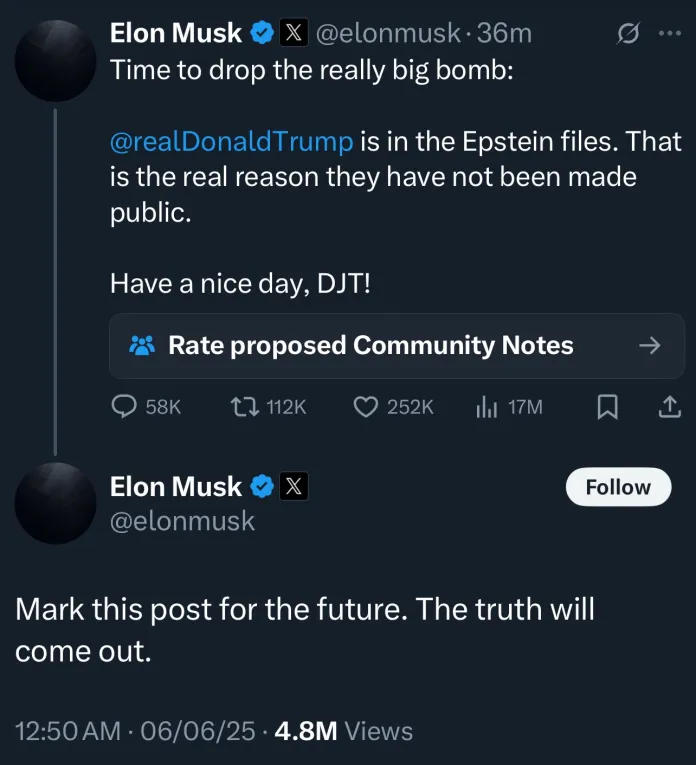Open the Grok slash-circle icon
Screen dimensions: 696x765
[x=629, y=34]
